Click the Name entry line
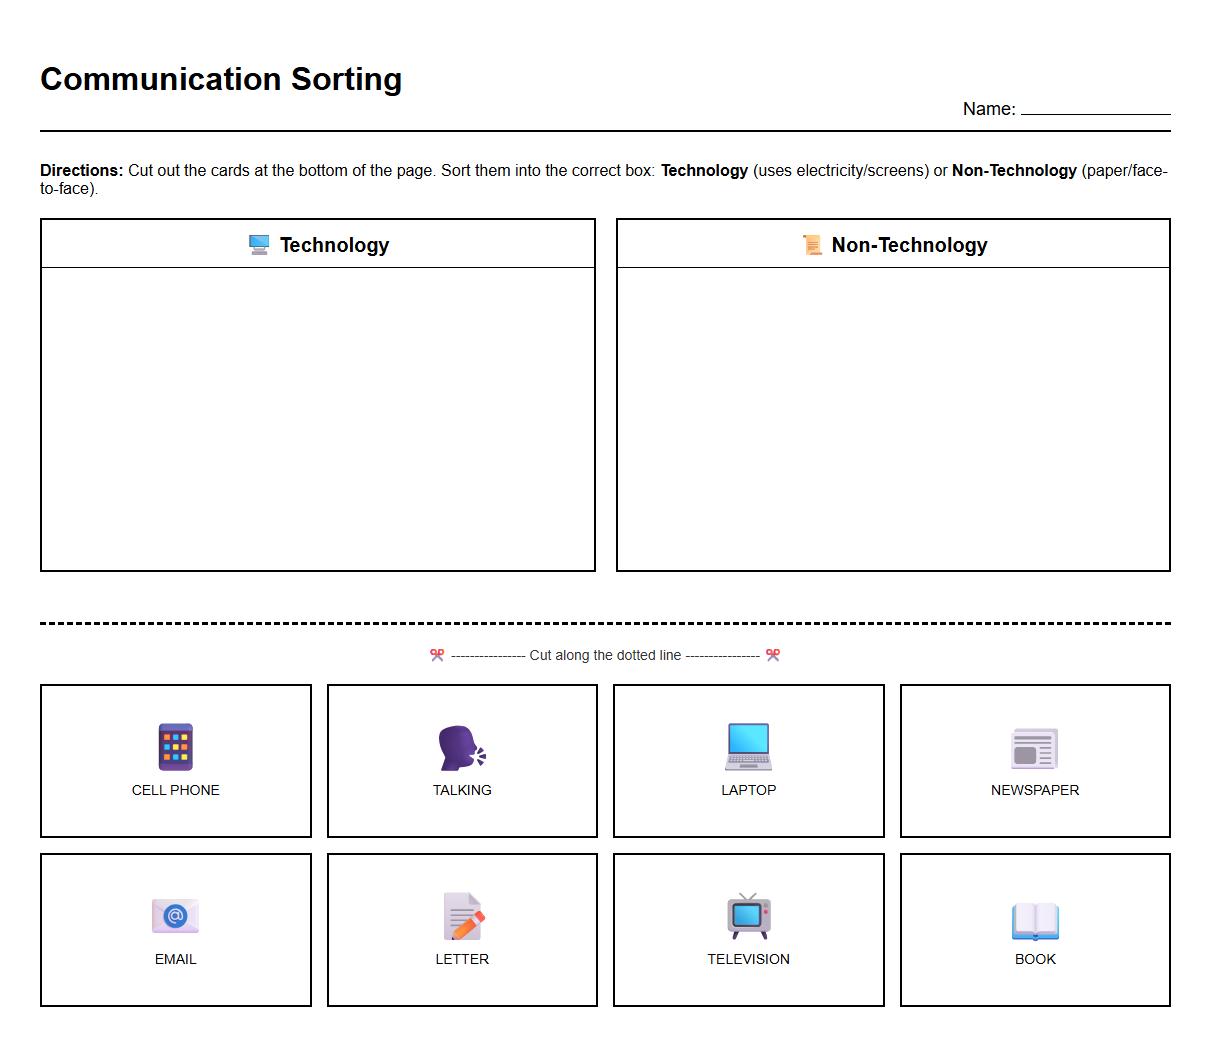Screen dimensions: 1211x1047 pos(1096,110)
